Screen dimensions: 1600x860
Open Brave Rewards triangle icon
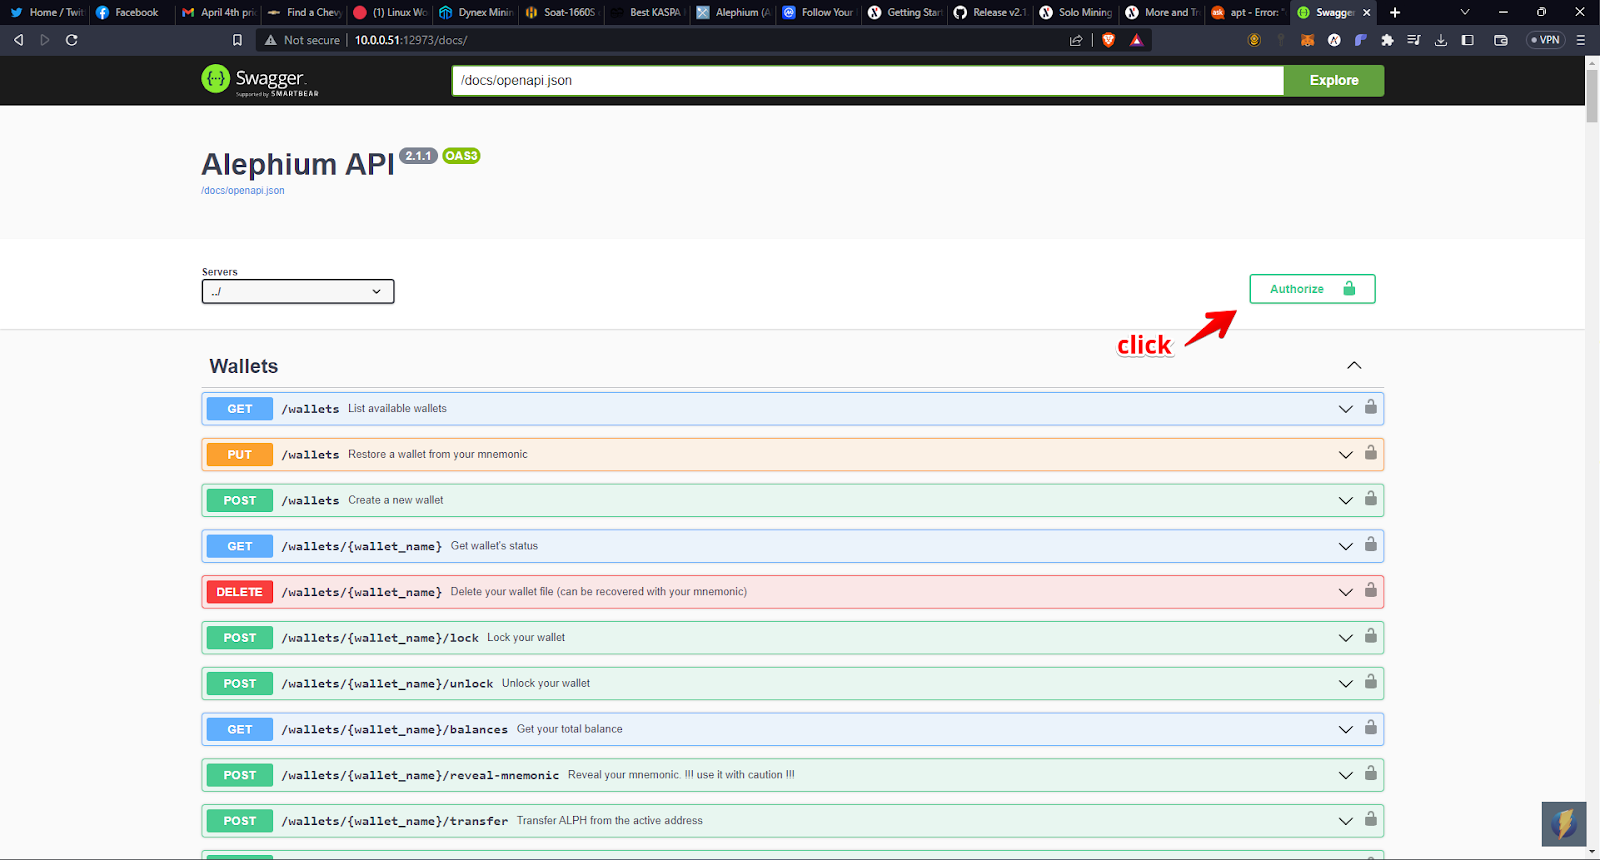point(1136,40)
